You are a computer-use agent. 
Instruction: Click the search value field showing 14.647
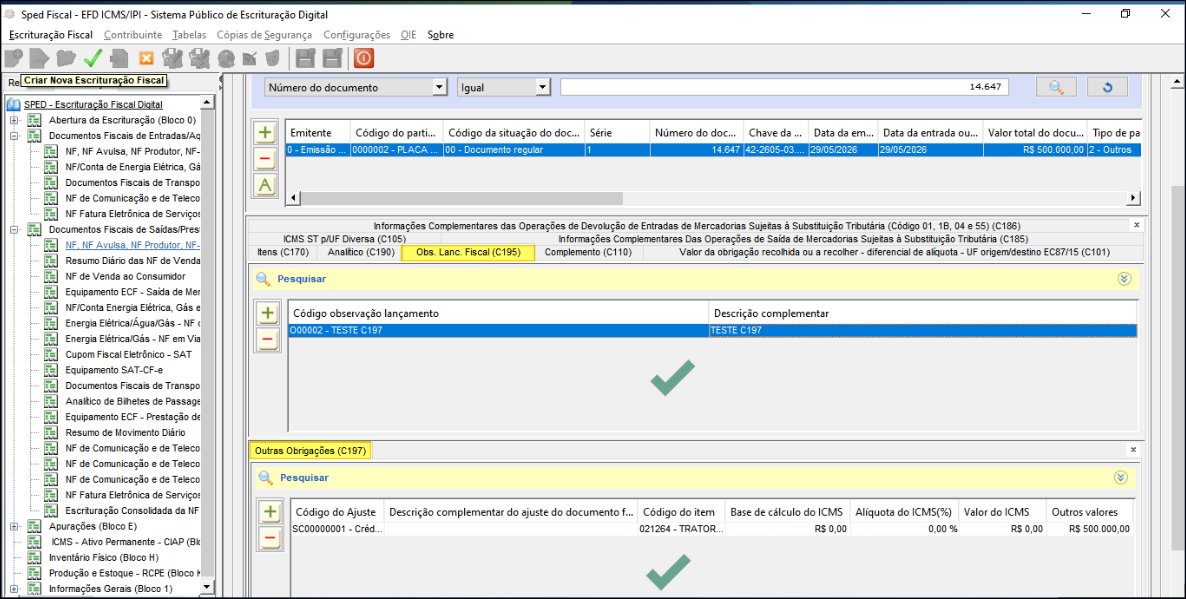tap(784, 87)
